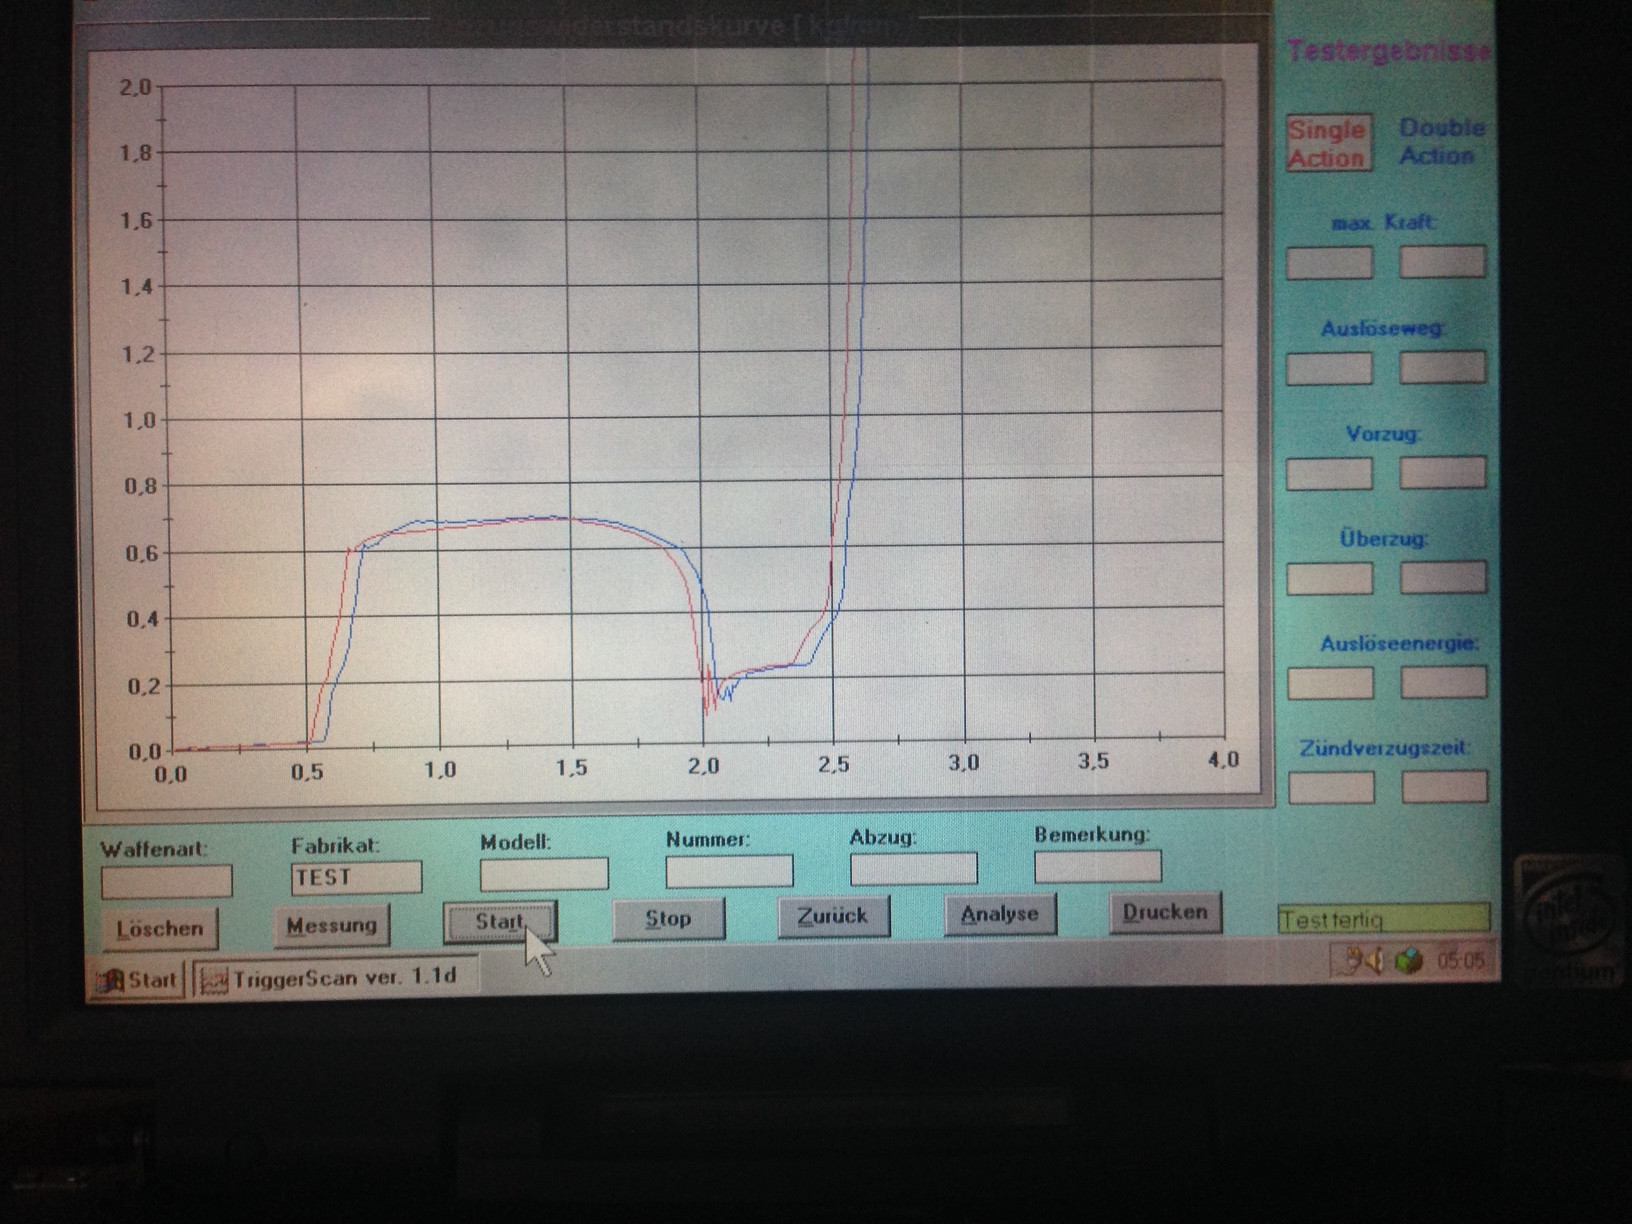Click the Waffenart input field
Viewport: 1632px width, 1224px height.
point(166,882)
